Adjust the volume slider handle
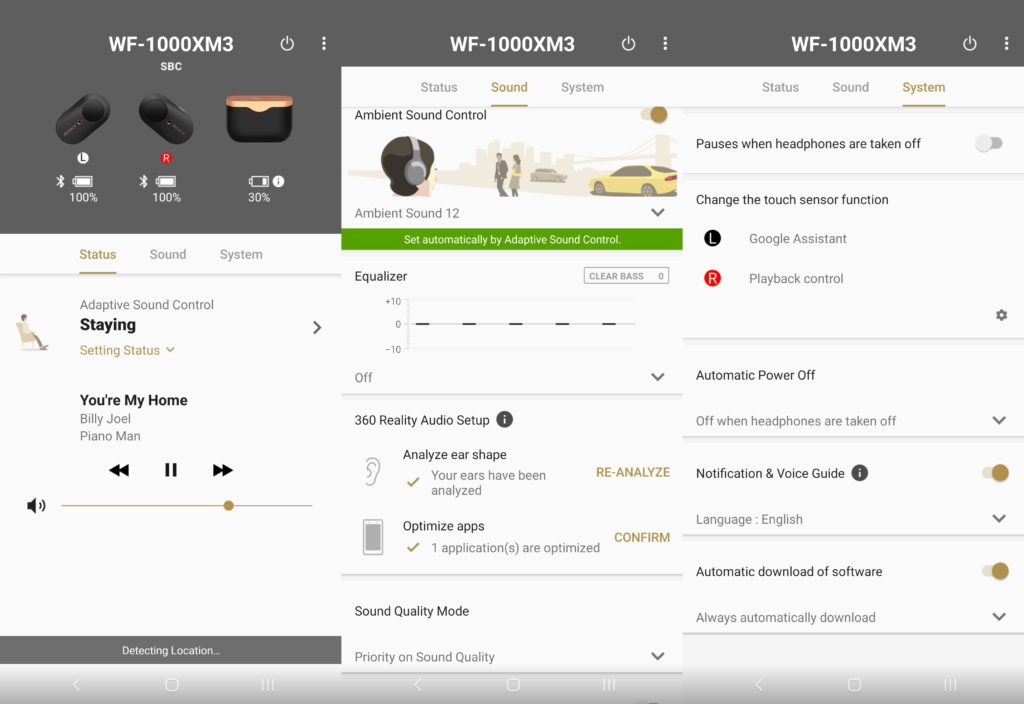 point(229,505)
